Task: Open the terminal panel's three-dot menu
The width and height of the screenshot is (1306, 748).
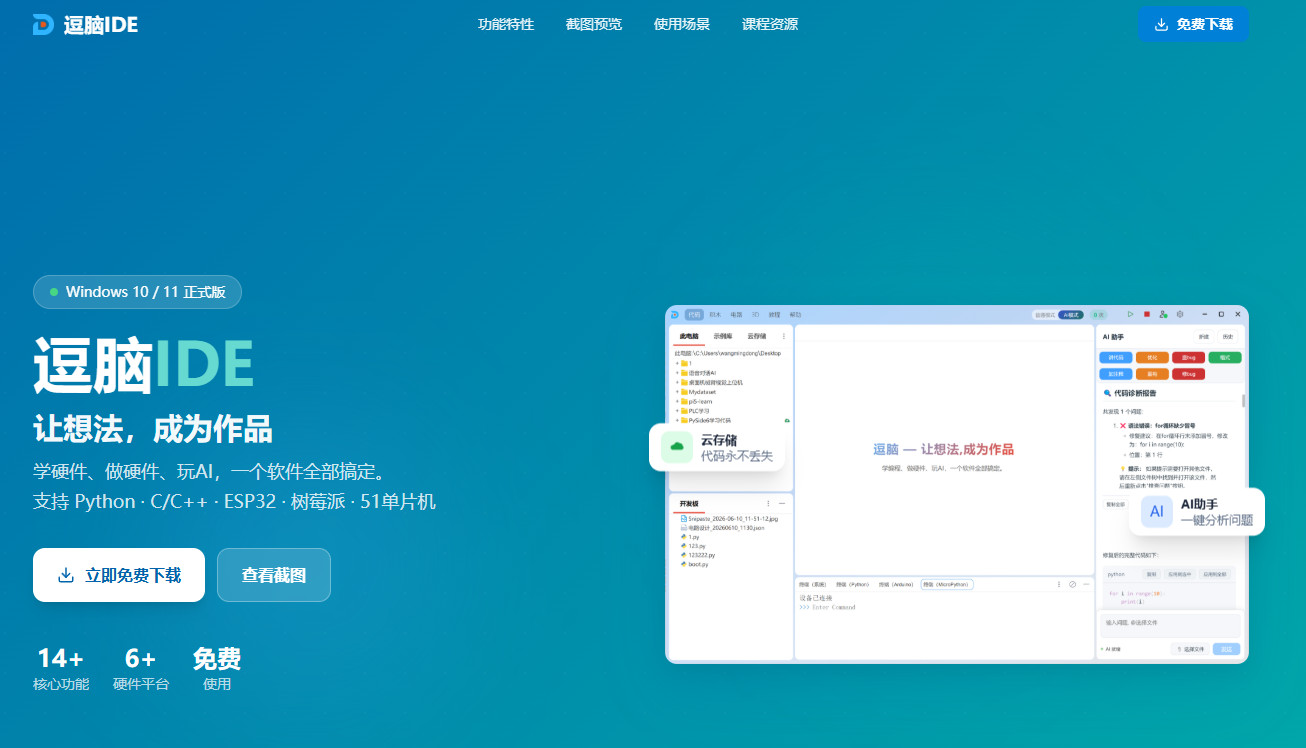Action: pyautogui.click(x=1059, y=584)
